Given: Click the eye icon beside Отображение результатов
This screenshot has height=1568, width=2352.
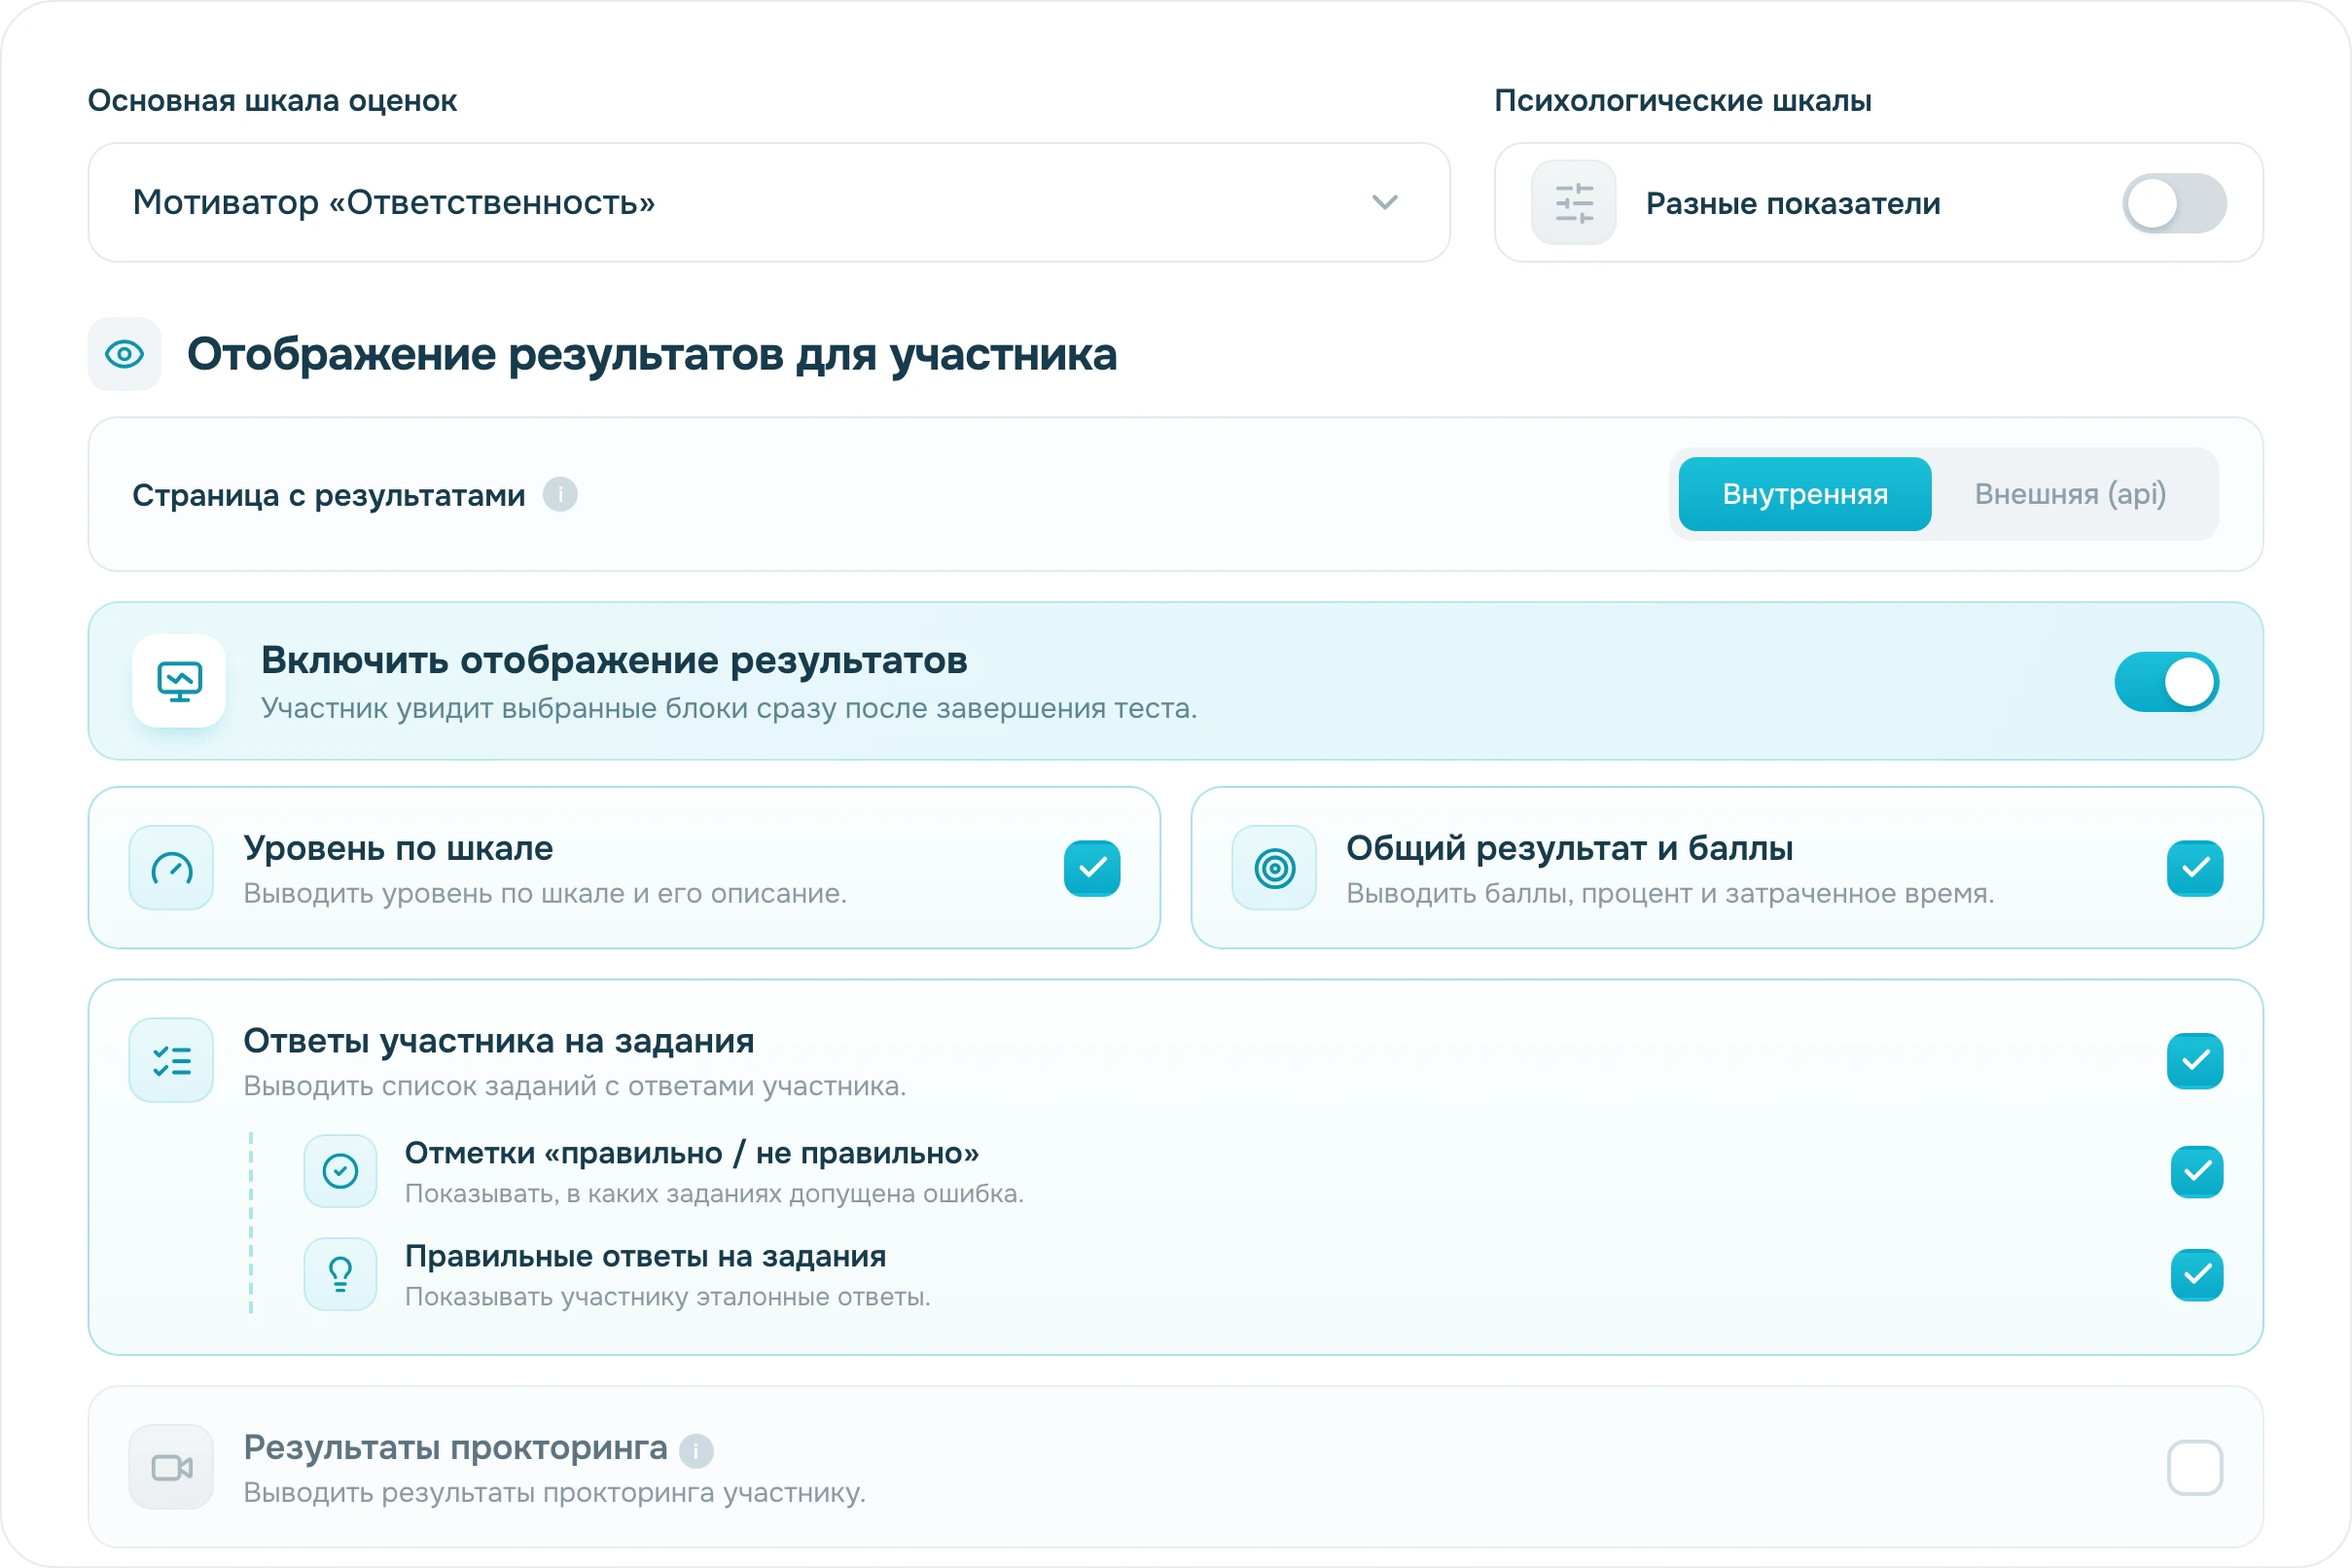Looking at the screenshot, I should tap(125, 354).
